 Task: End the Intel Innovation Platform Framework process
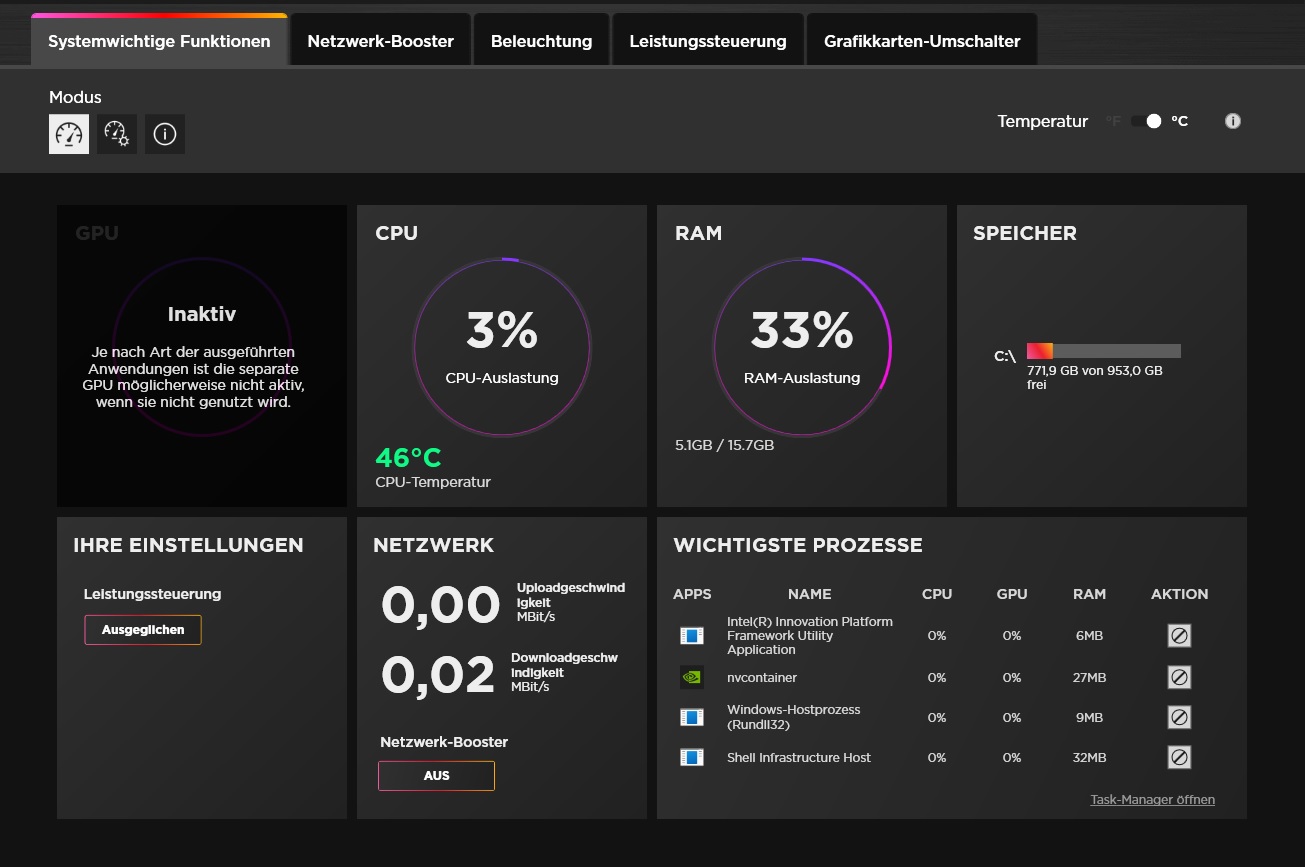(1179, 636)
